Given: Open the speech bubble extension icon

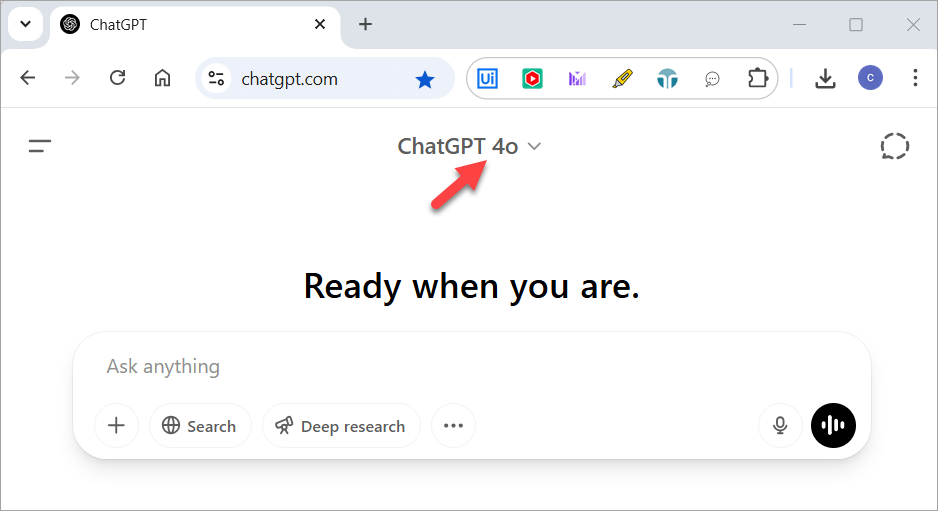Looking at the screenshot, I should [x=712, y=78].
